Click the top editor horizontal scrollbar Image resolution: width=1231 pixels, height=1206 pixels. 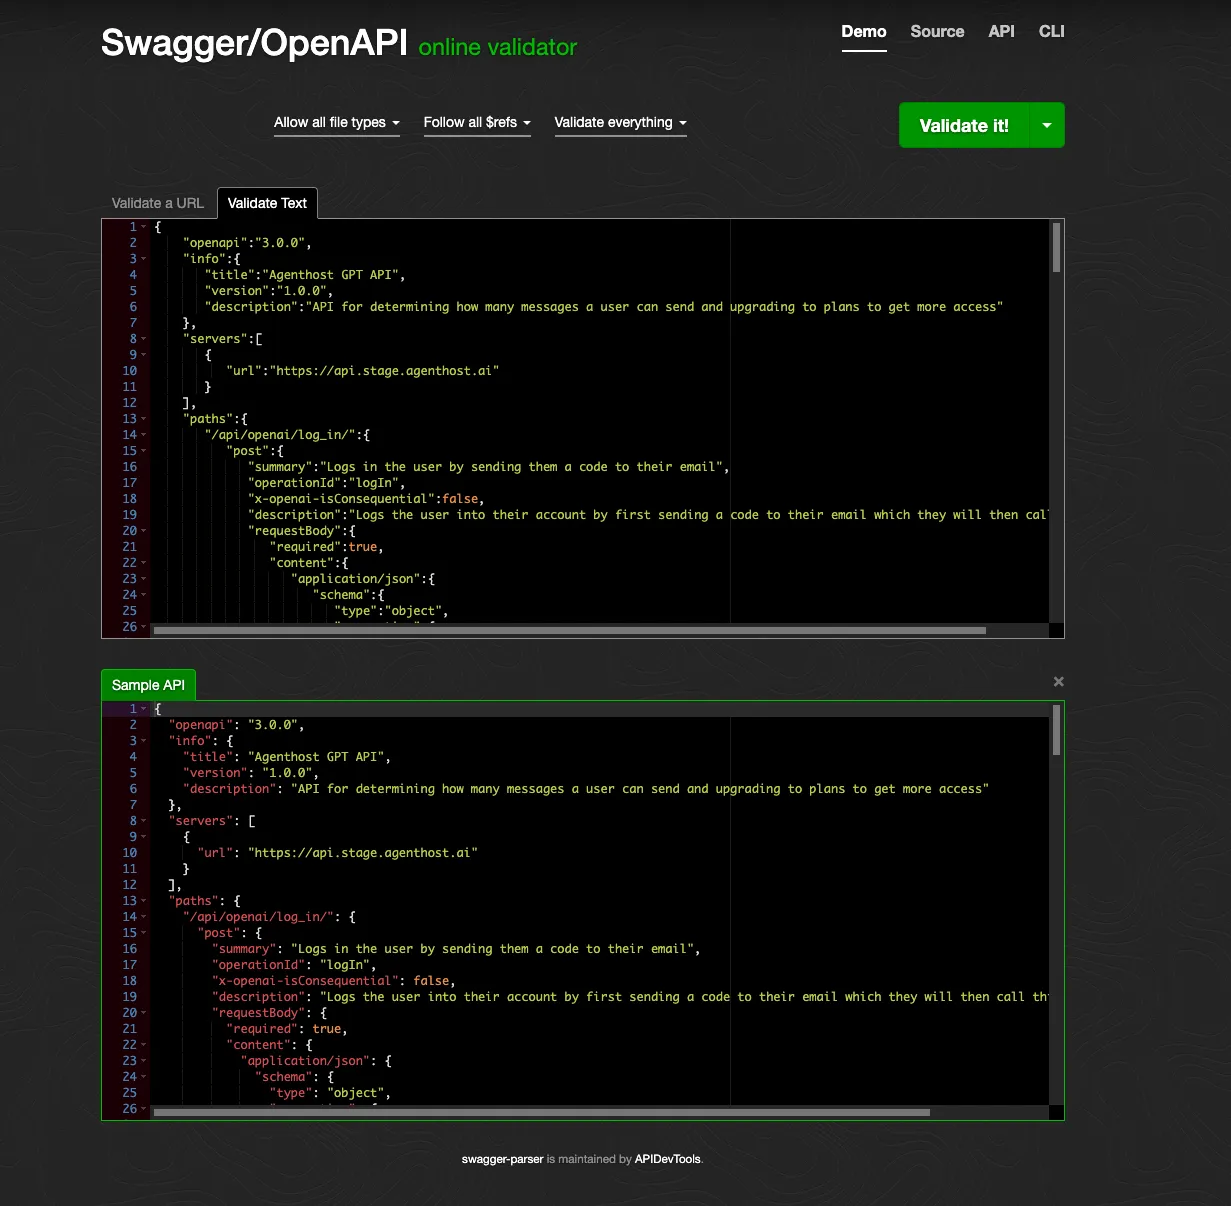570,631
